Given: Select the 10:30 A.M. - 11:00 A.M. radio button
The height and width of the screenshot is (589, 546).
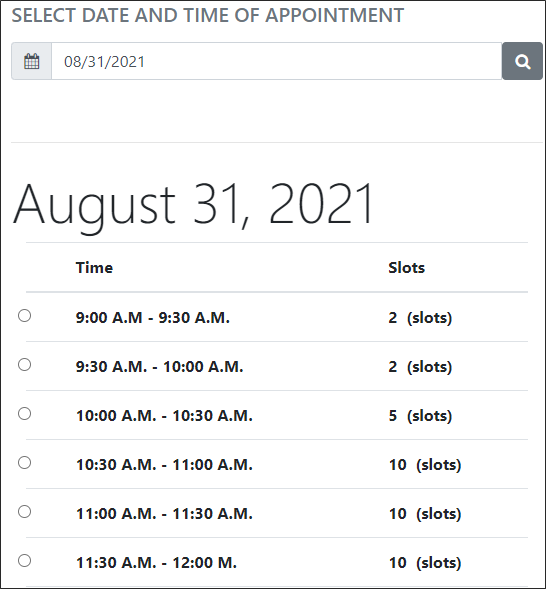Looking at the screenshot, I should click(24, 462).
